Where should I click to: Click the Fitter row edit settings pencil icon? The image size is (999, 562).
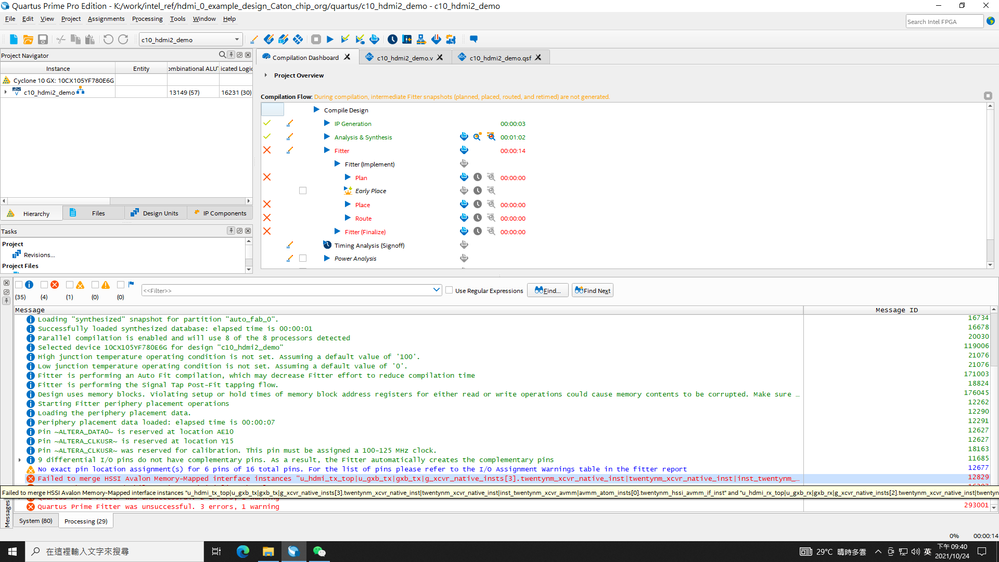(x=290, y=151)
